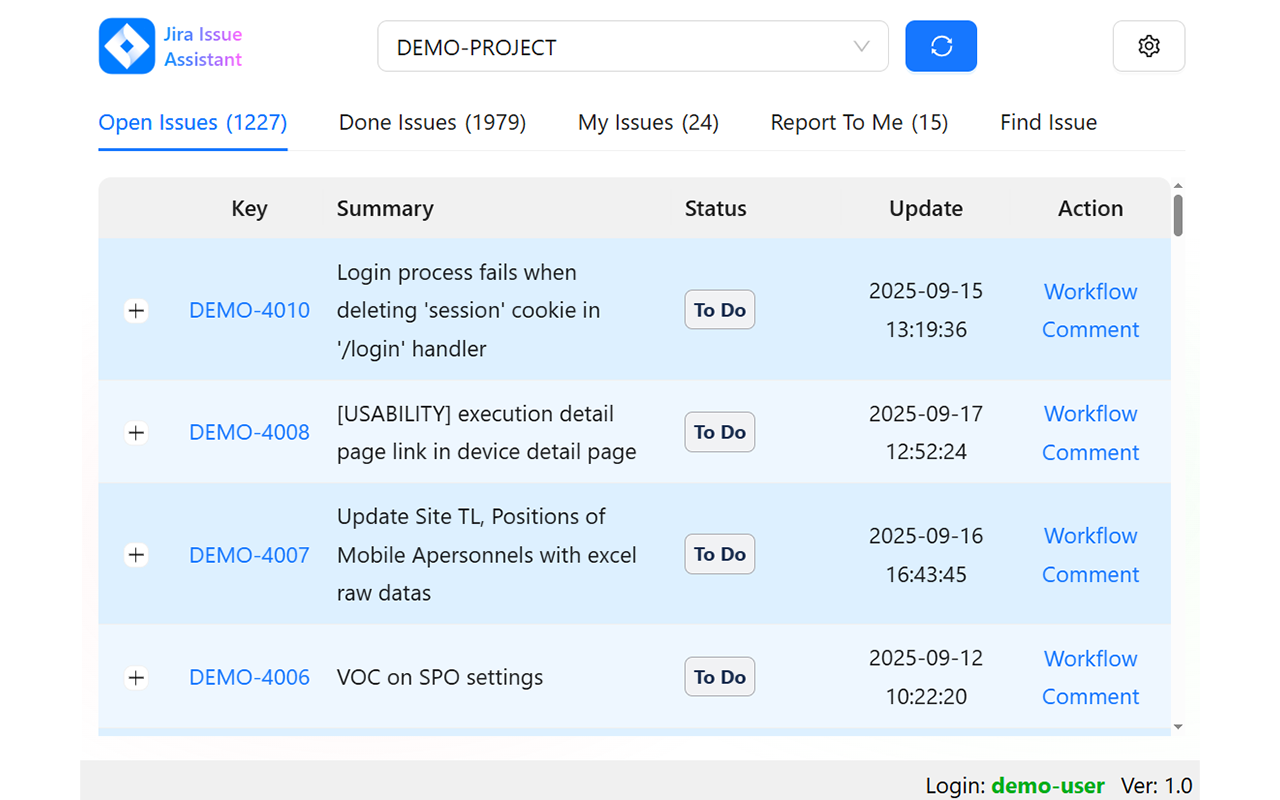This screenshot has height=800, width=1280.
Task: Open the DEMO-PROJECT project dropdown
Action: click(x=632, y=47)
